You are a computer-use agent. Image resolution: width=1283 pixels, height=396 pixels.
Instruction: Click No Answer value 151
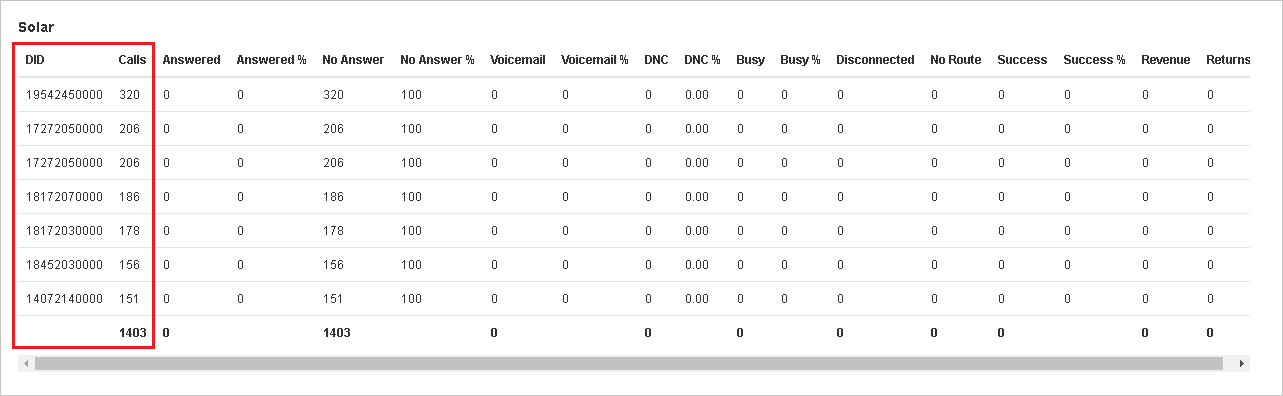click(333, 299)
